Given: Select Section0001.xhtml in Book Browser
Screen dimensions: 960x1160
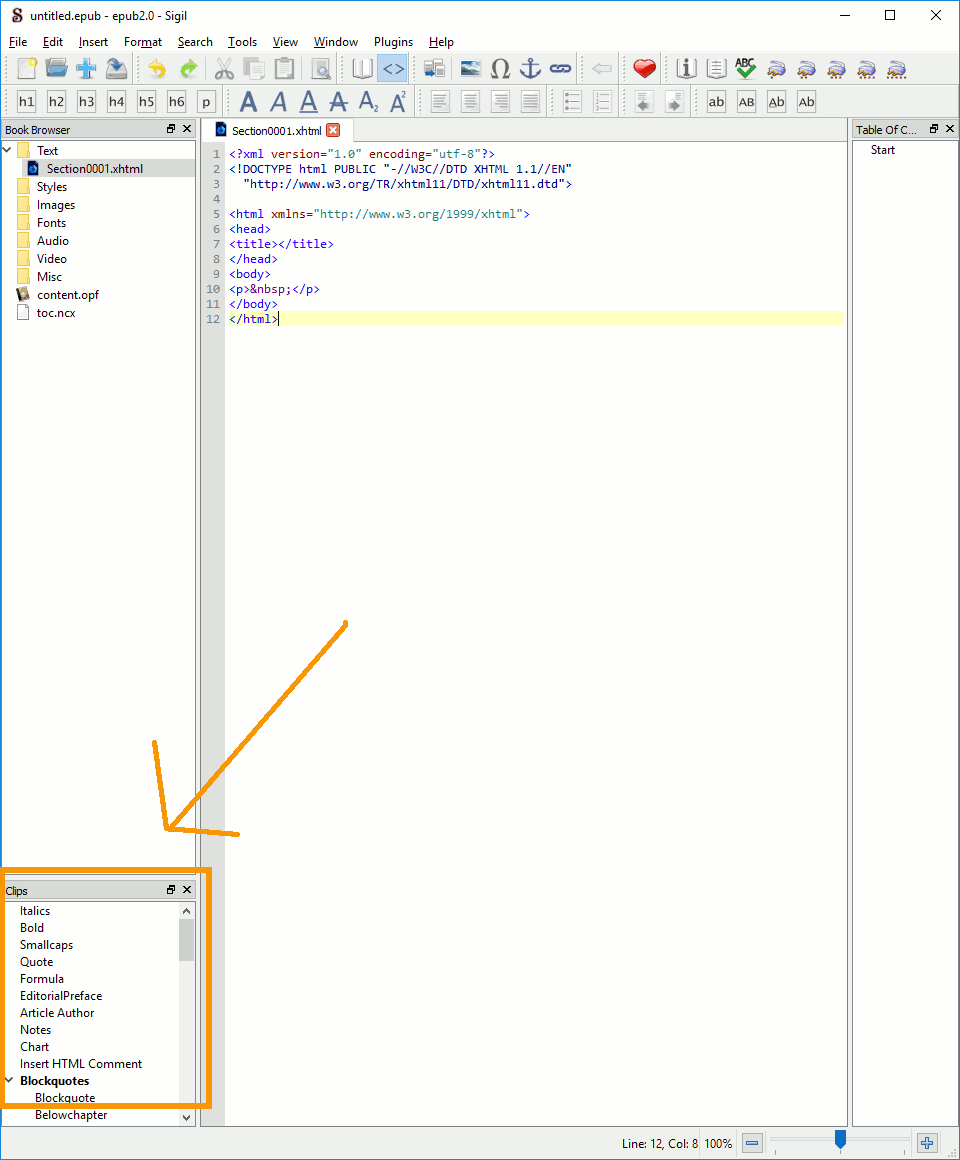Looking at the screenshot, I should 95,169.
